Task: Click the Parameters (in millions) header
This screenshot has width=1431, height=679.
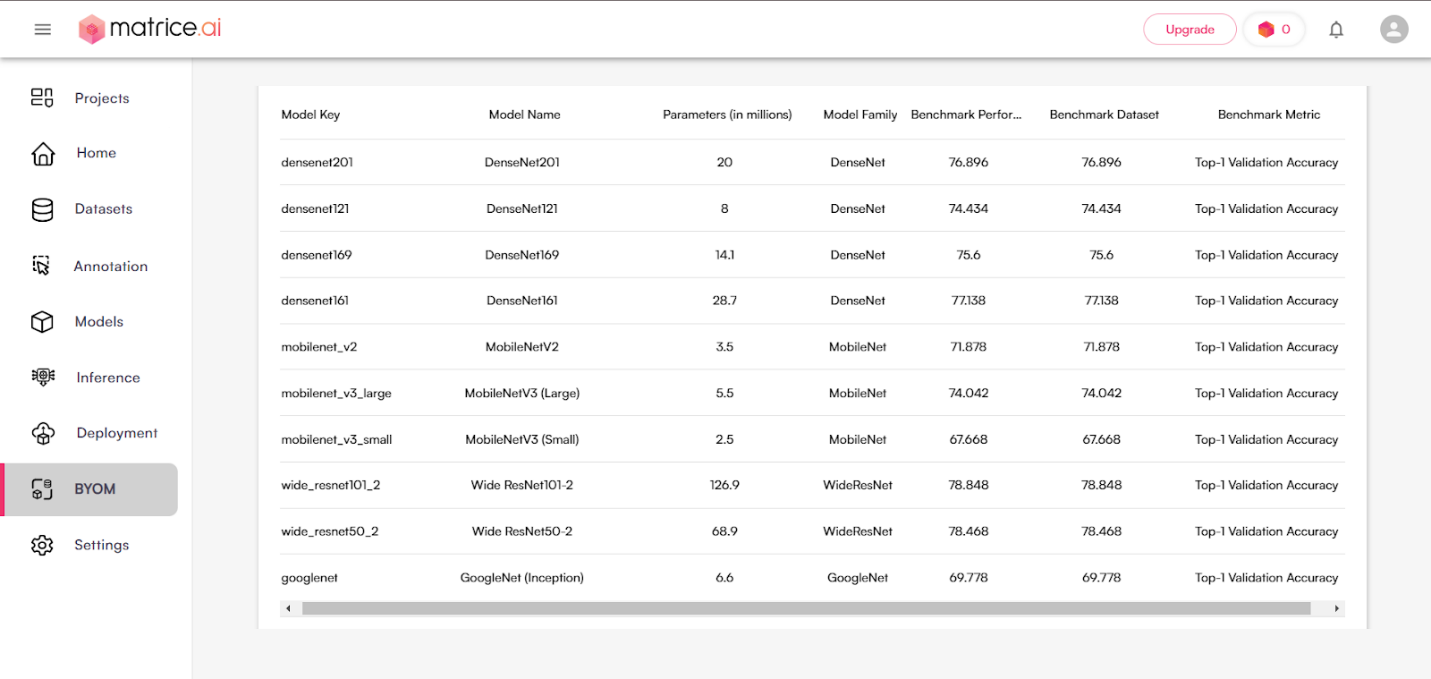Action: click(727, 115)
